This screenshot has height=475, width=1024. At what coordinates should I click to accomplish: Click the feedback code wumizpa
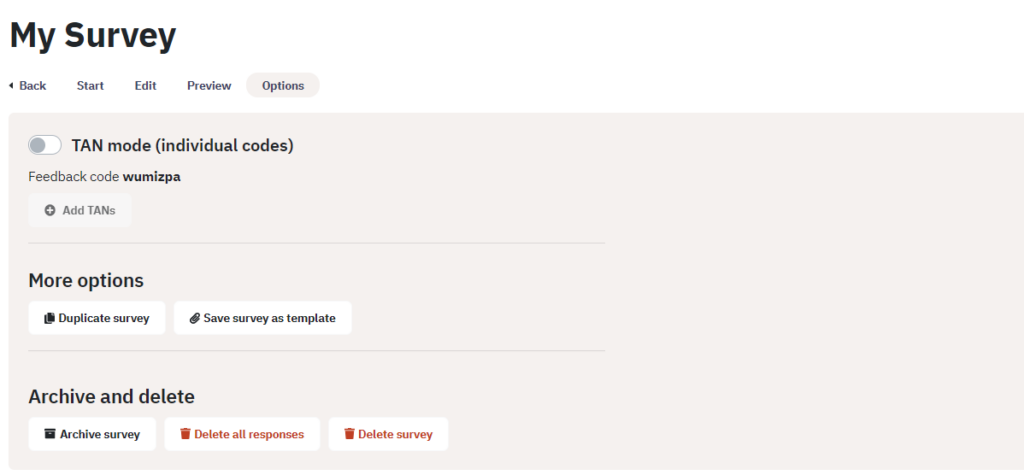click(152, 177)
